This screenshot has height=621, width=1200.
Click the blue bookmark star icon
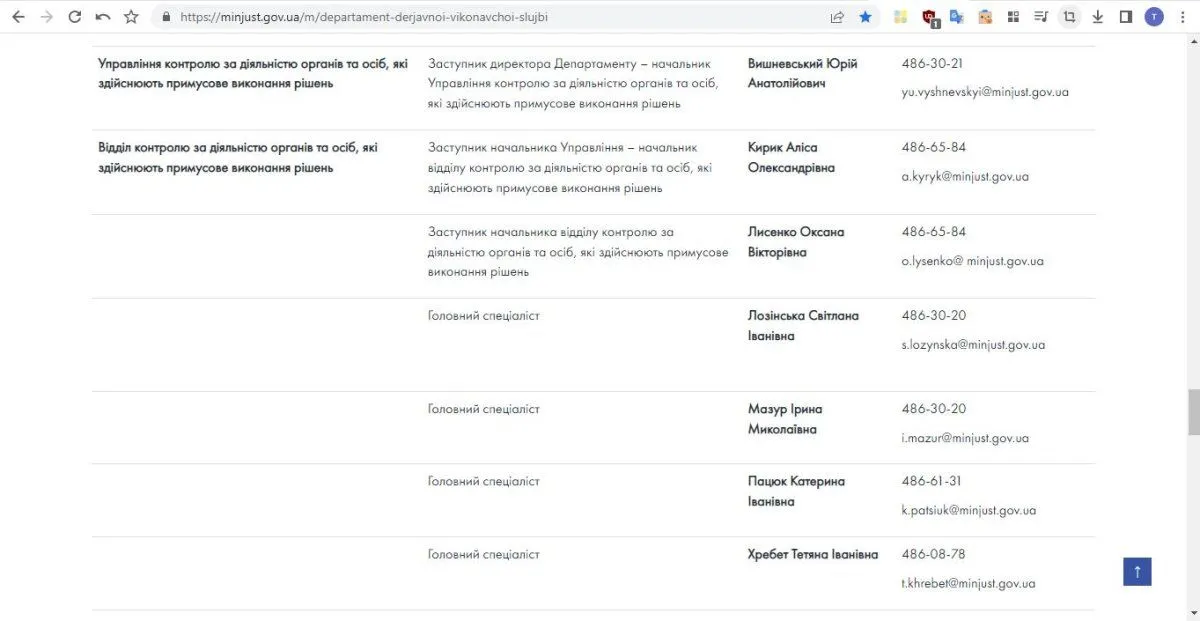coord(865,17)
